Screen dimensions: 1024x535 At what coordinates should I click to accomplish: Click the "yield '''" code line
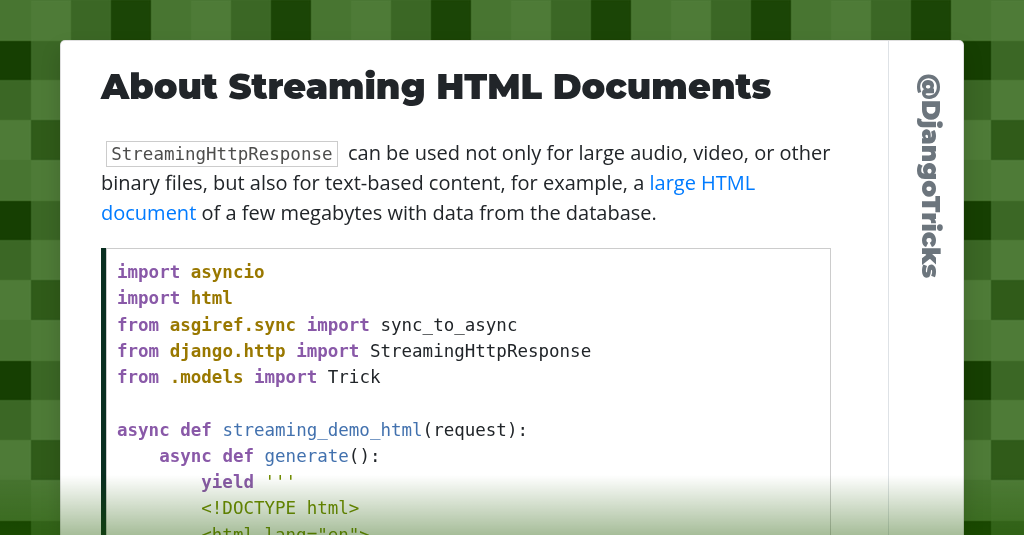tap(248, 482)
